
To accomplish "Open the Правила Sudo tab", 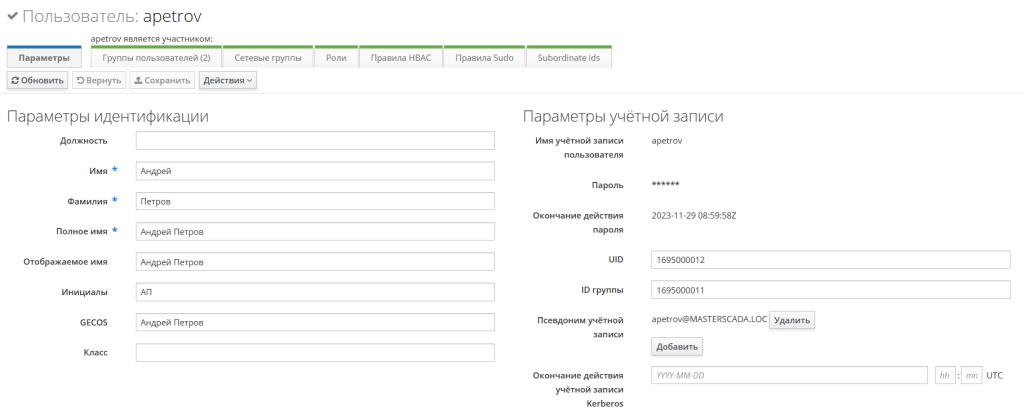I will (x=484, y=58).
